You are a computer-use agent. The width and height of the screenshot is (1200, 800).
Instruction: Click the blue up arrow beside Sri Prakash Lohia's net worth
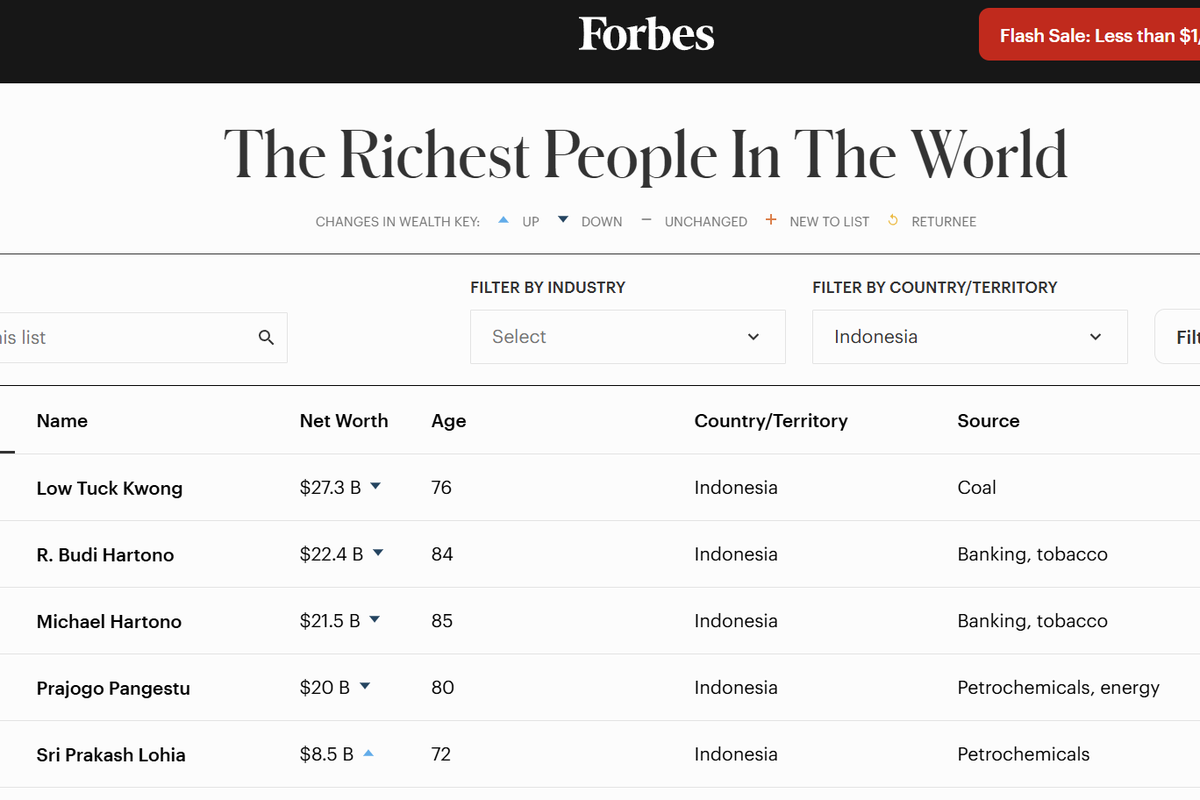[370, 753]
